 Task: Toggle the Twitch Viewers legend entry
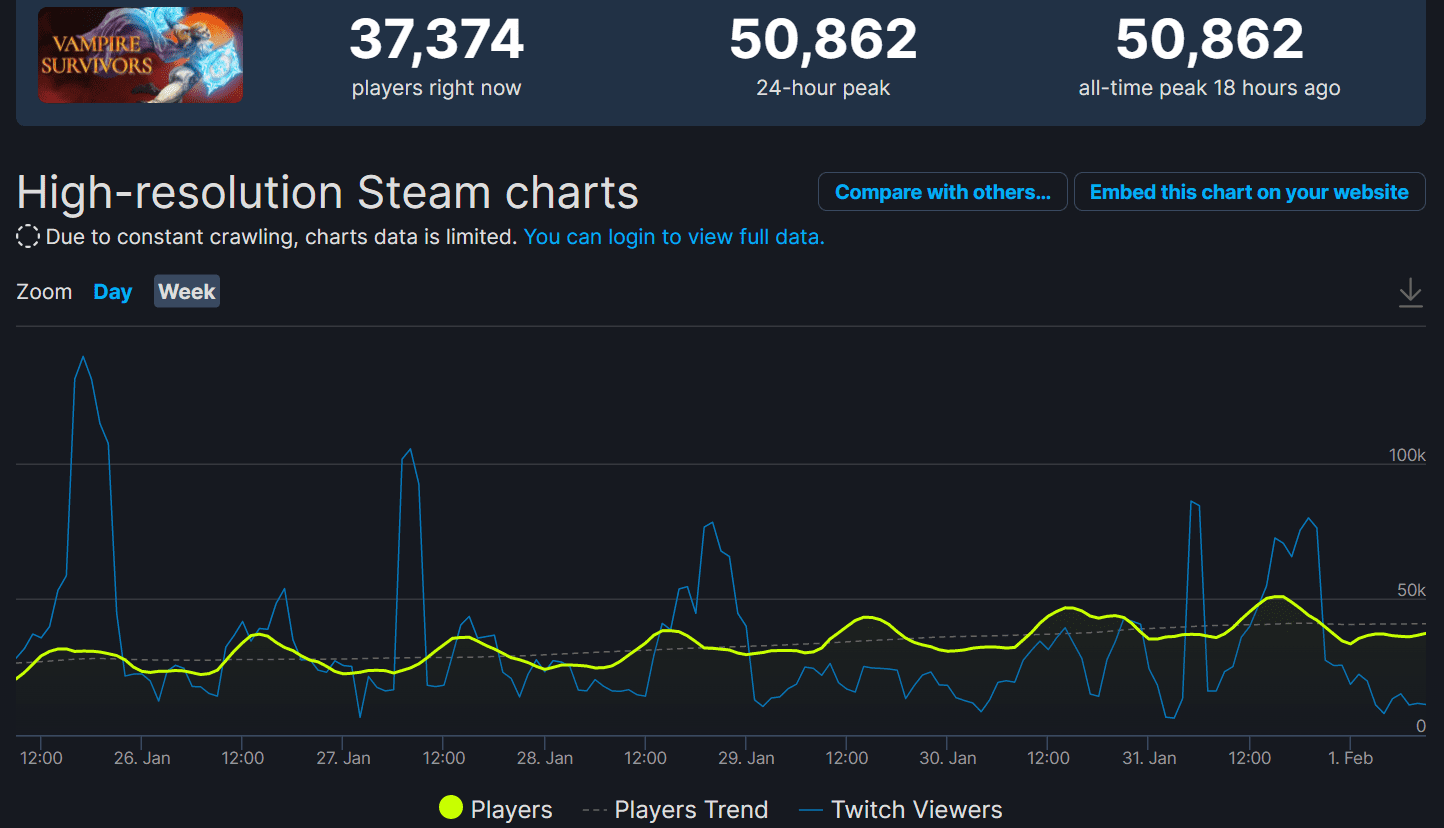tap(901, 809)
